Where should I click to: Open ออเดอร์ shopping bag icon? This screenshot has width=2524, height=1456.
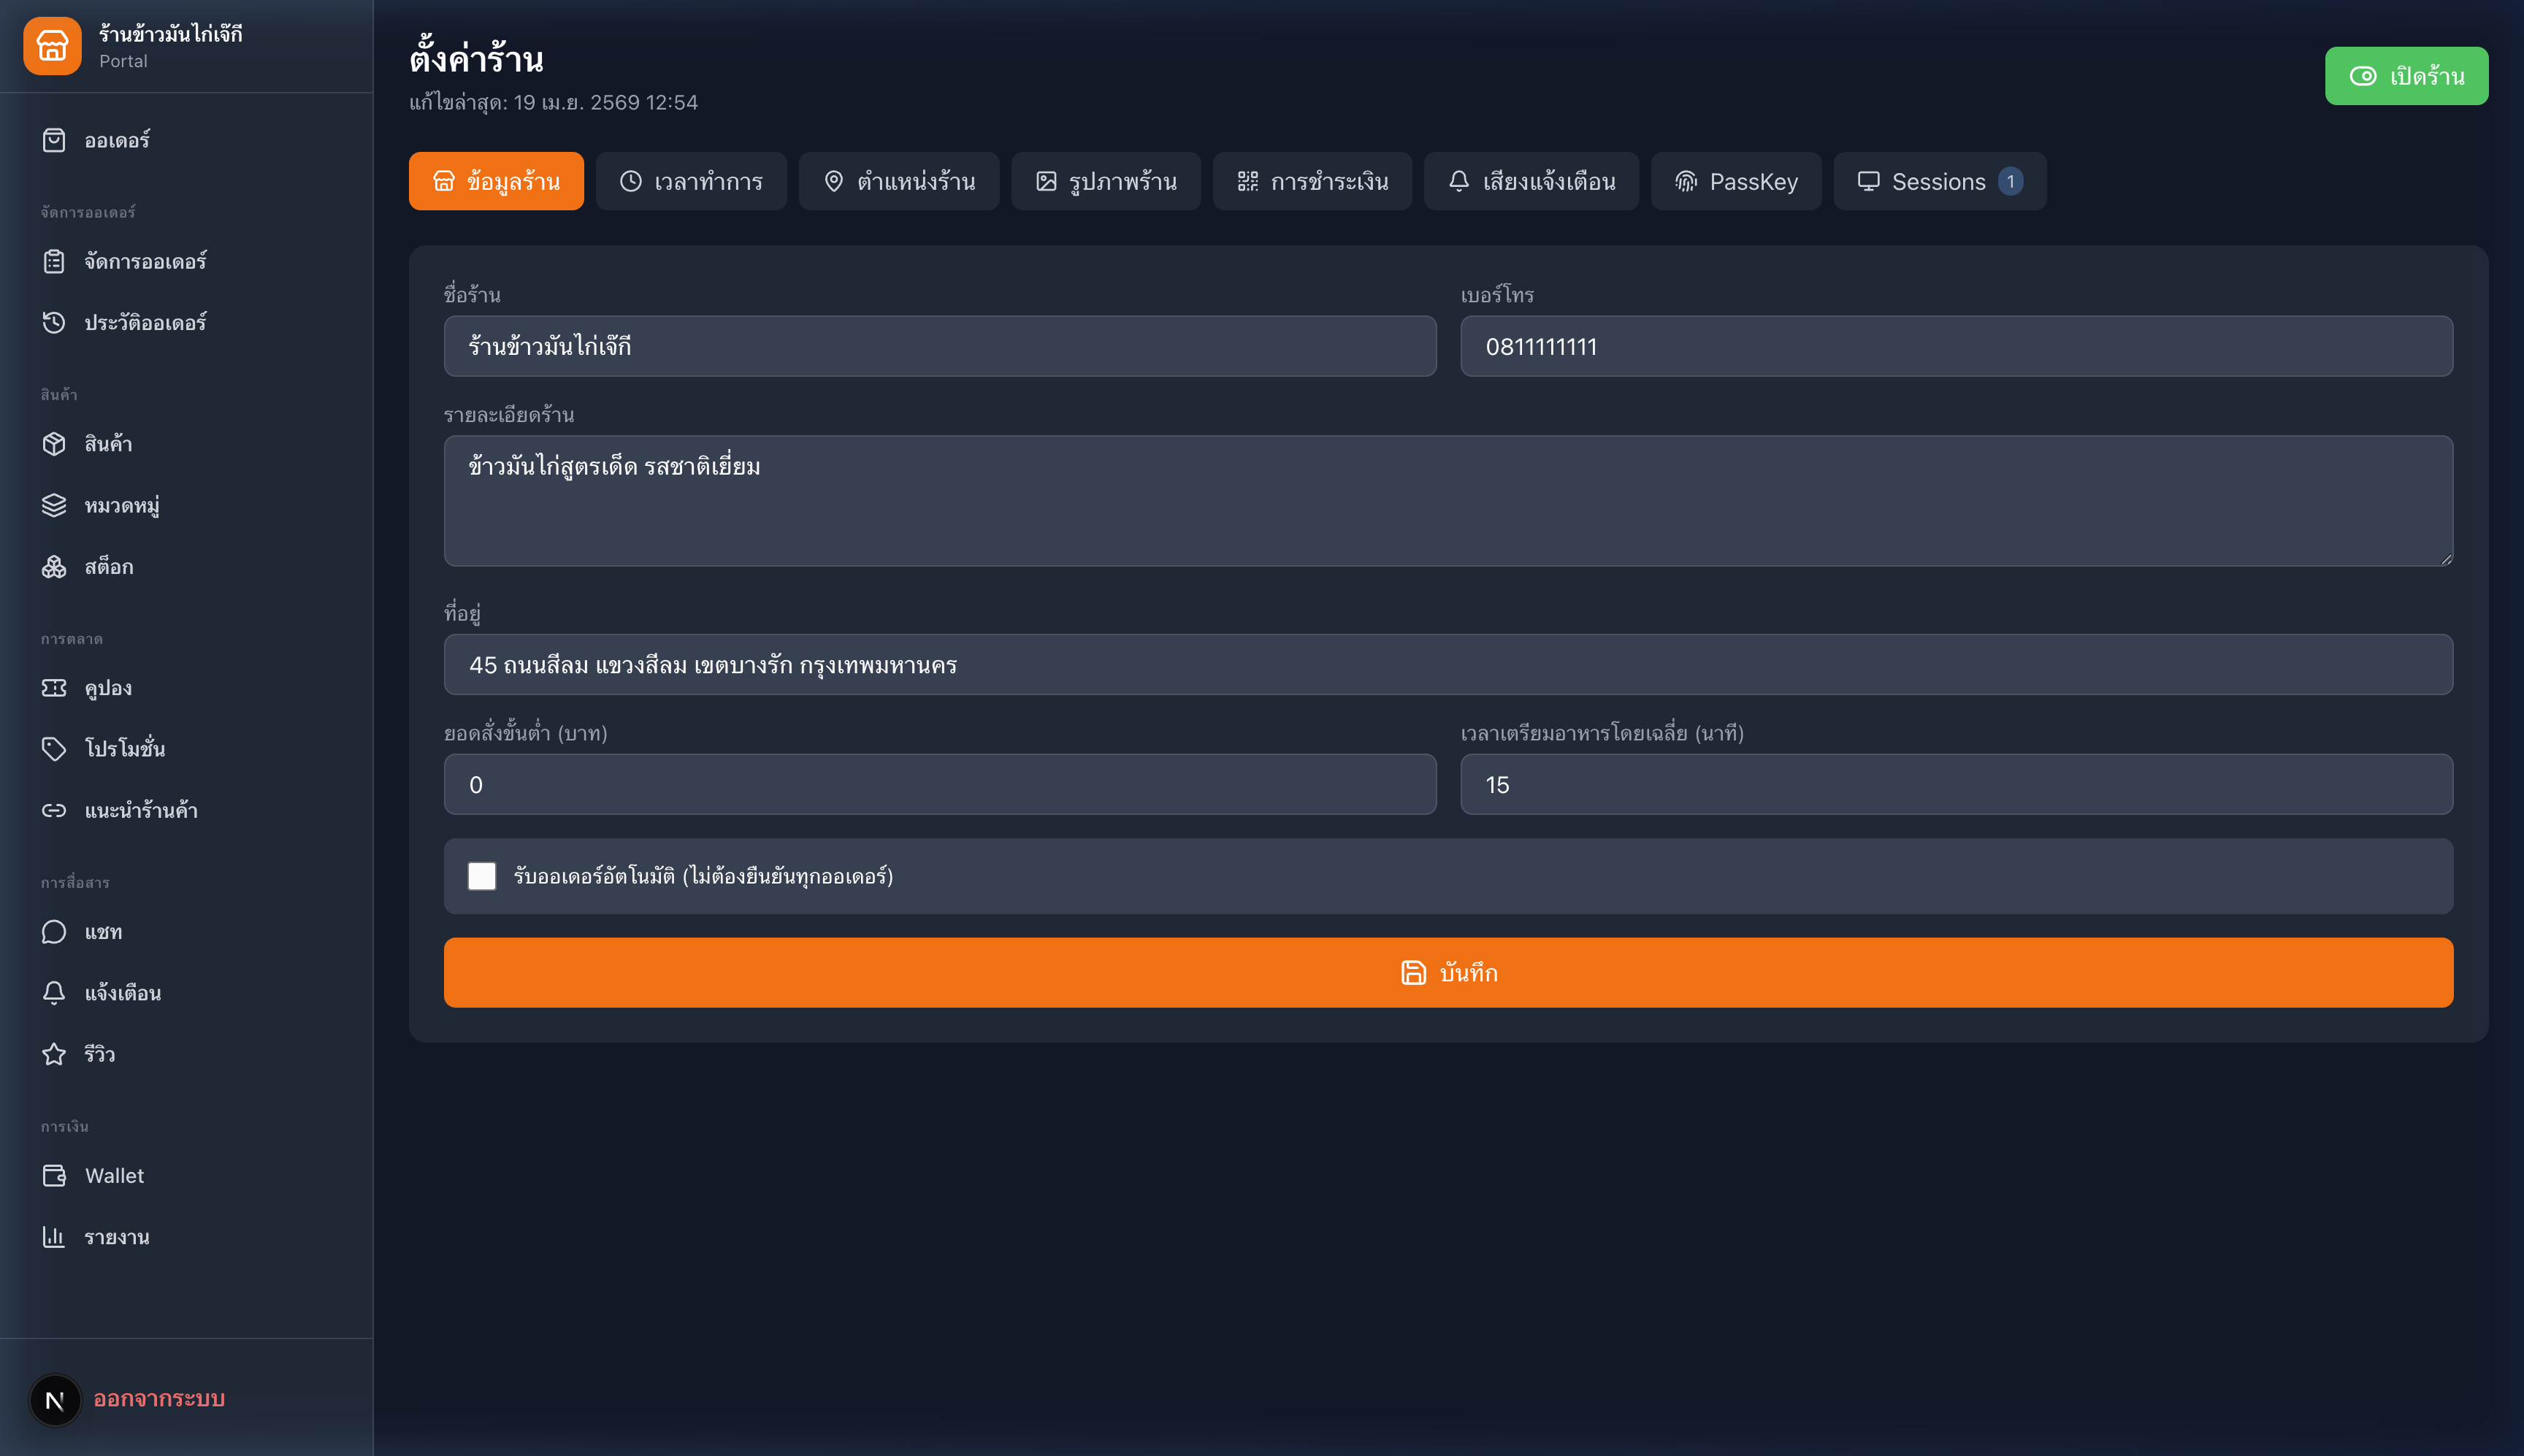tap(54, 140)
